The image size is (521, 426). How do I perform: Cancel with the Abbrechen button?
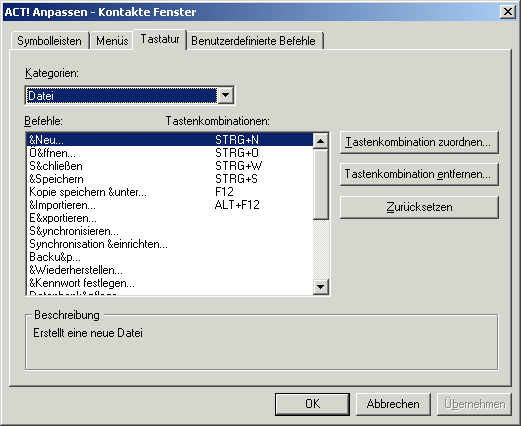pyautogui.click(x=393, y=404)
